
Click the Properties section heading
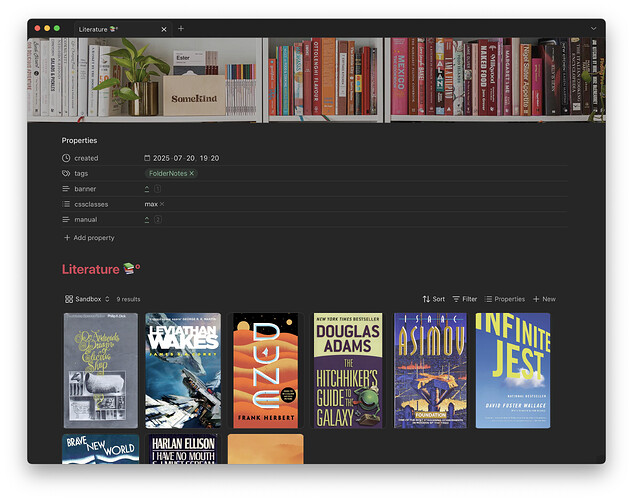(x=80, y=140)
